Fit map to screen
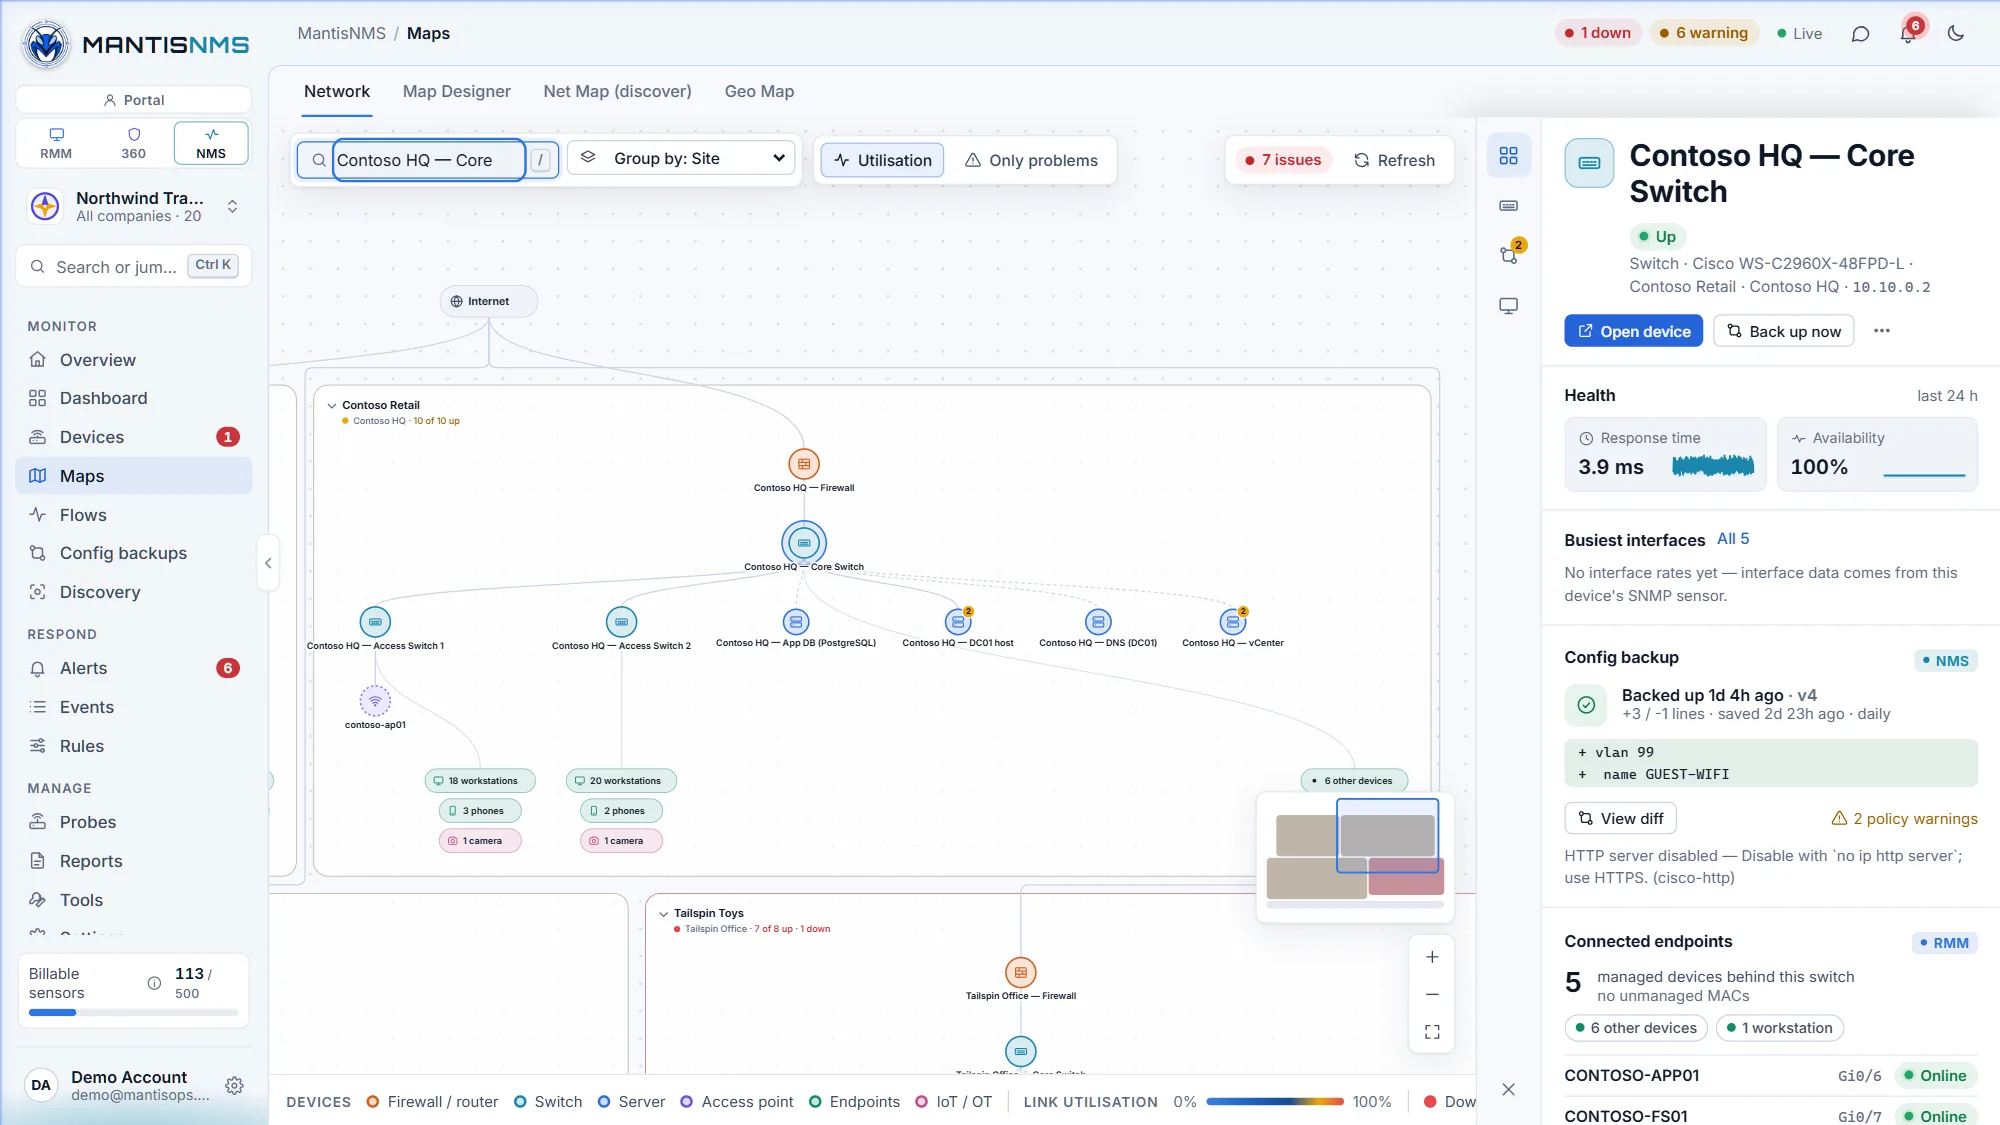Screen dimensions: 2000x1125 (x=1432, y=1031)
